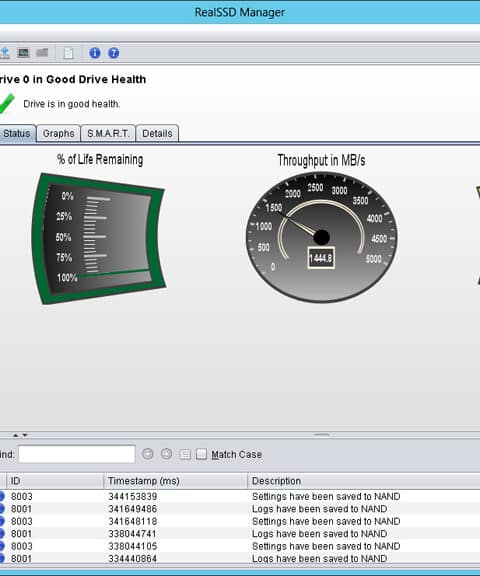Click the document page toolbar icon

click(68, 53)
